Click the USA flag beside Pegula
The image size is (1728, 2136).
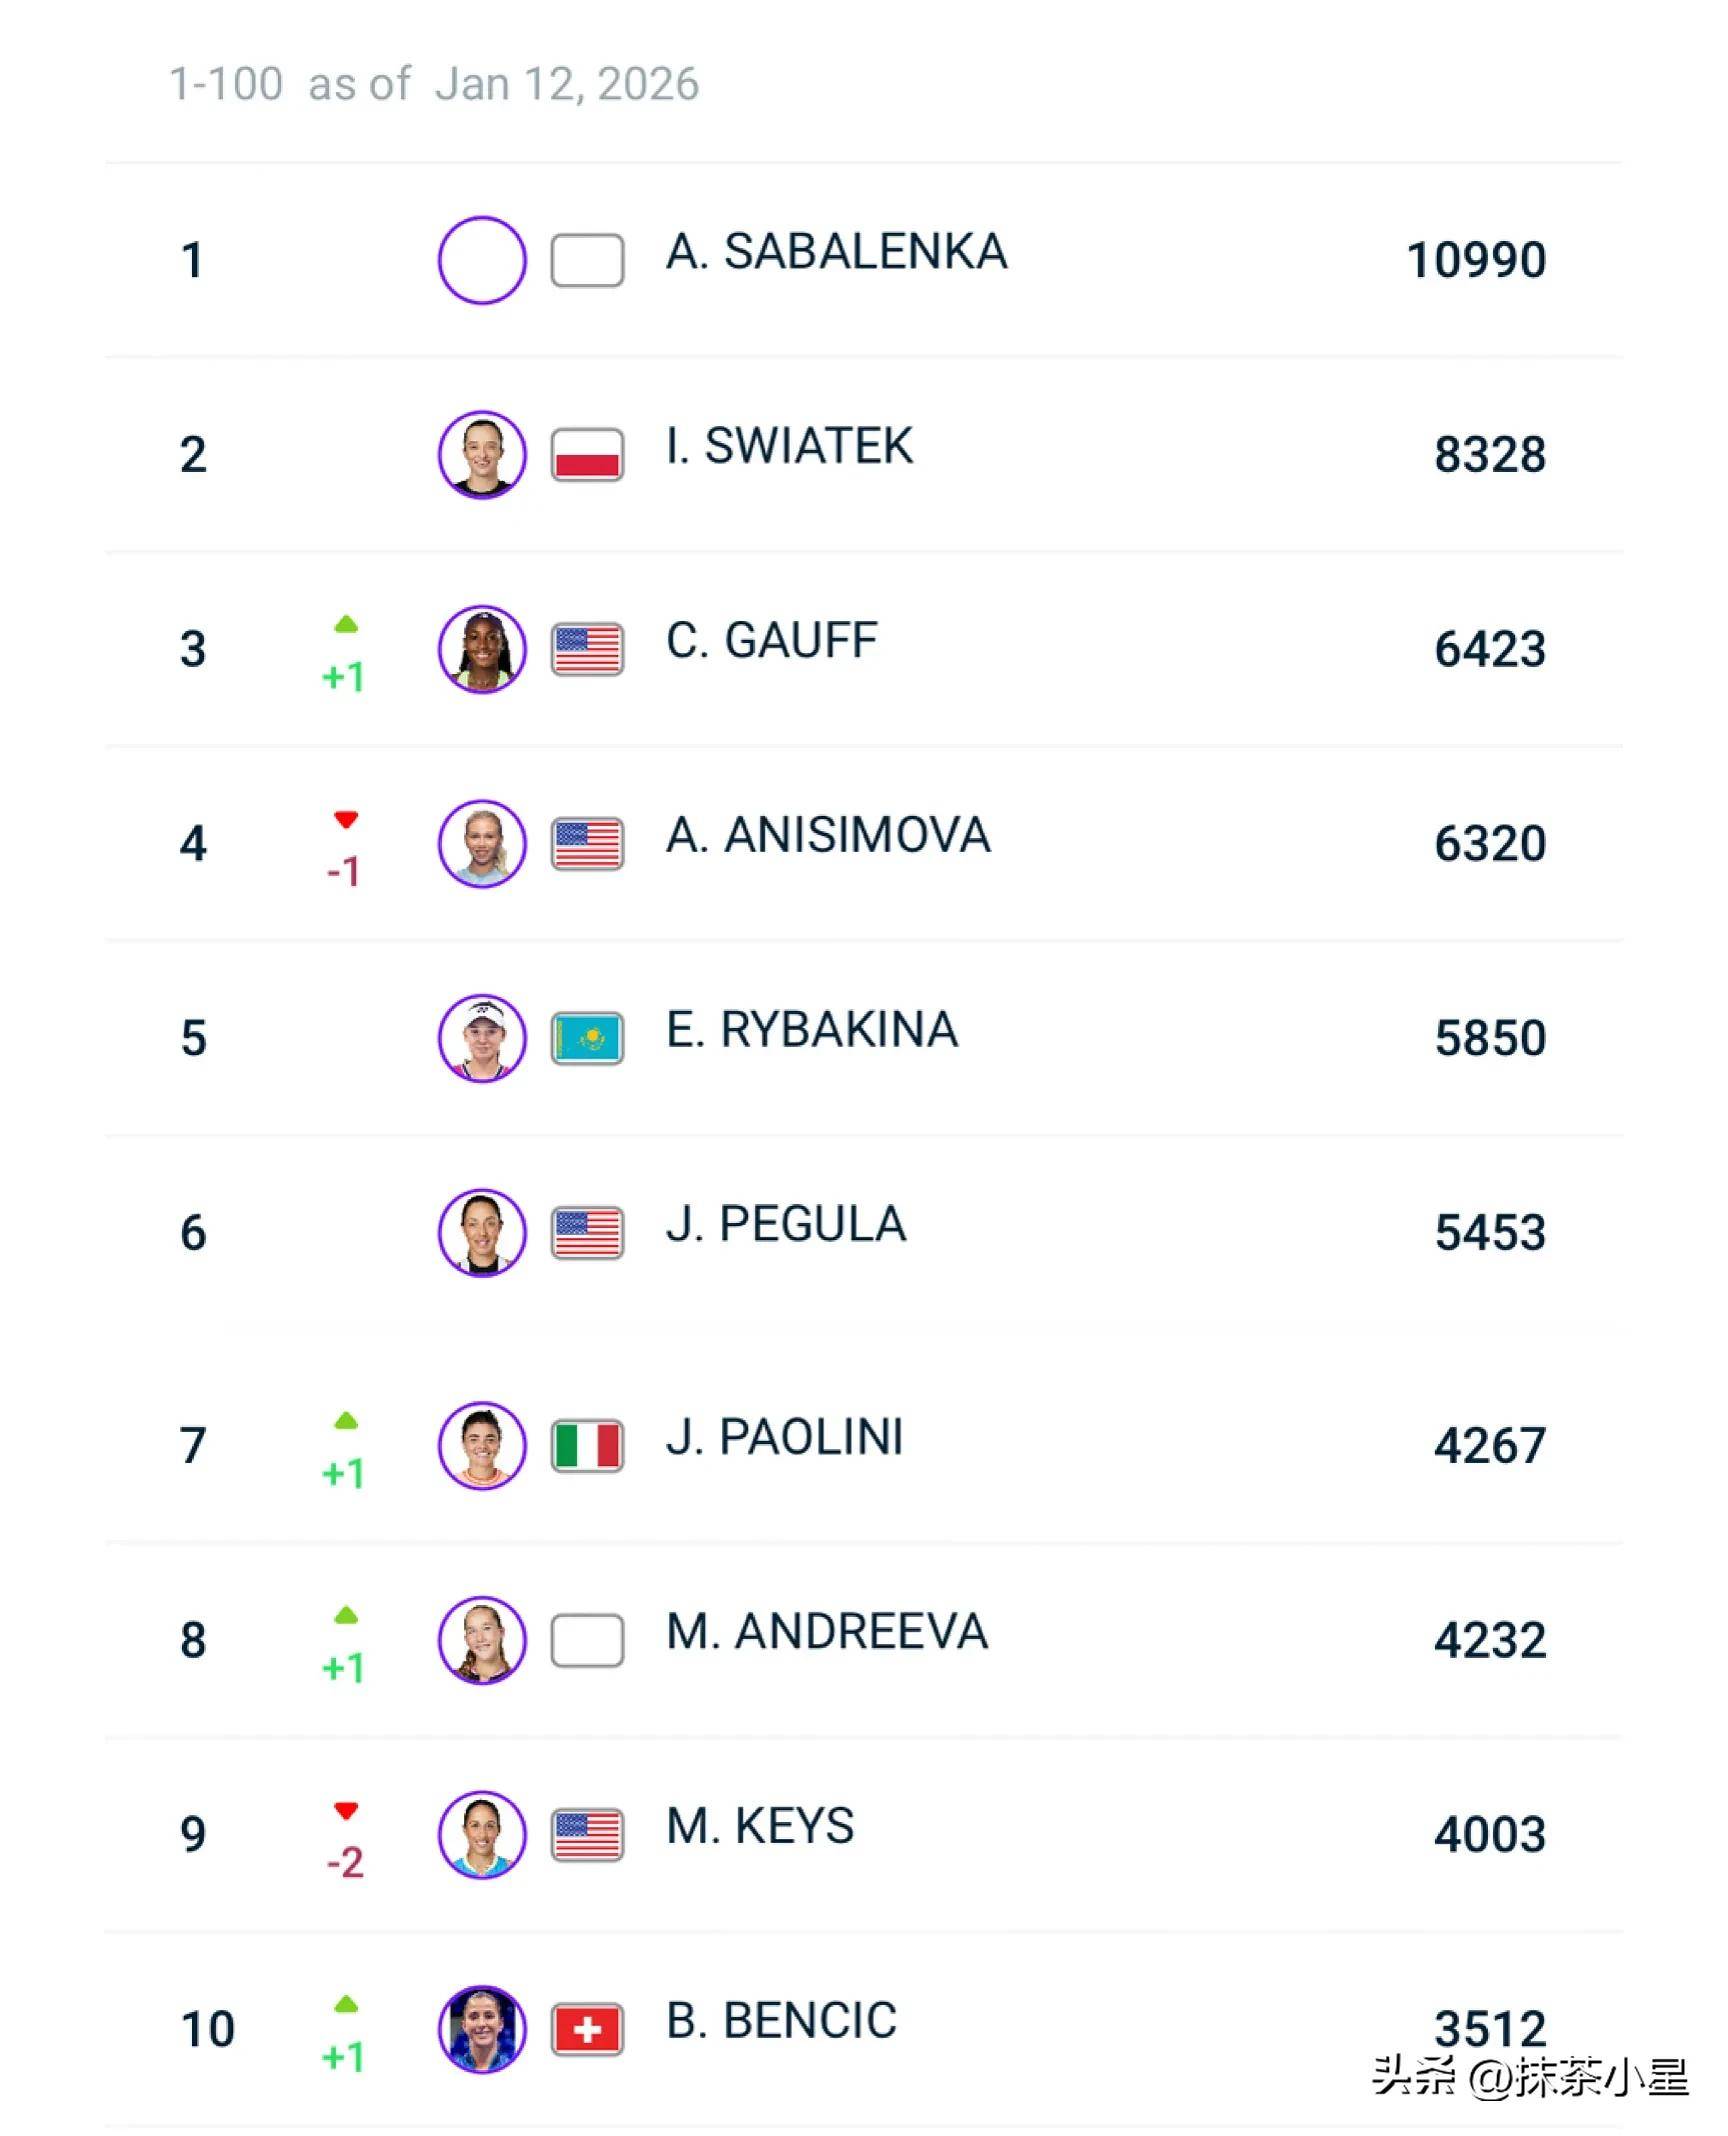[587, 1233]
